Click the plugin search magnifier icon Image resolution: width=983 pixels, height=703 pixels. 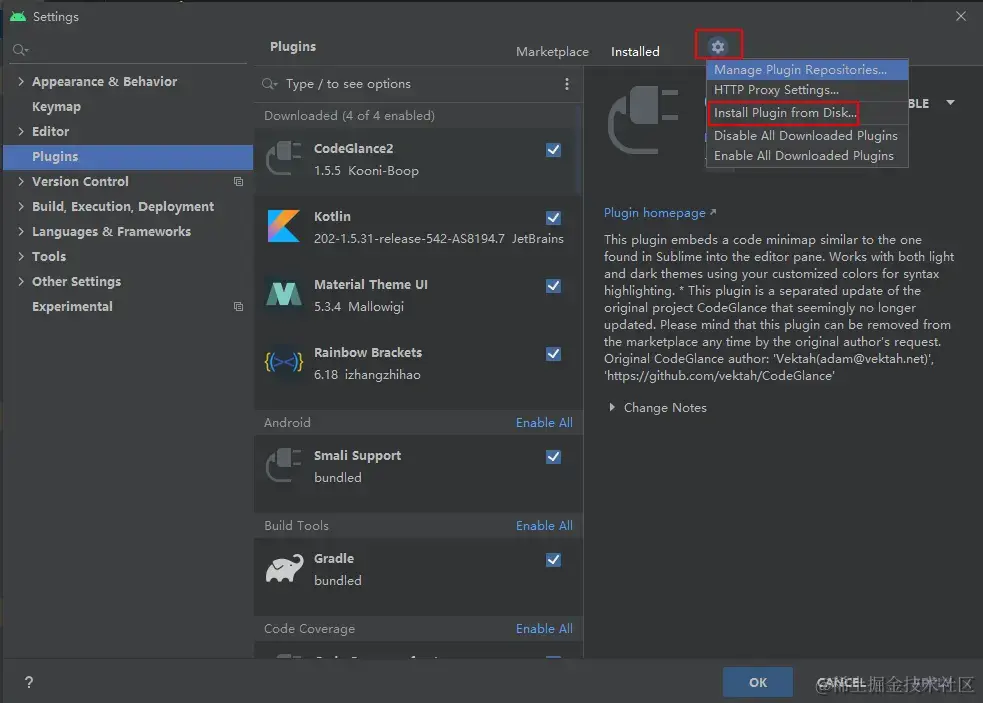pos(270,83)
